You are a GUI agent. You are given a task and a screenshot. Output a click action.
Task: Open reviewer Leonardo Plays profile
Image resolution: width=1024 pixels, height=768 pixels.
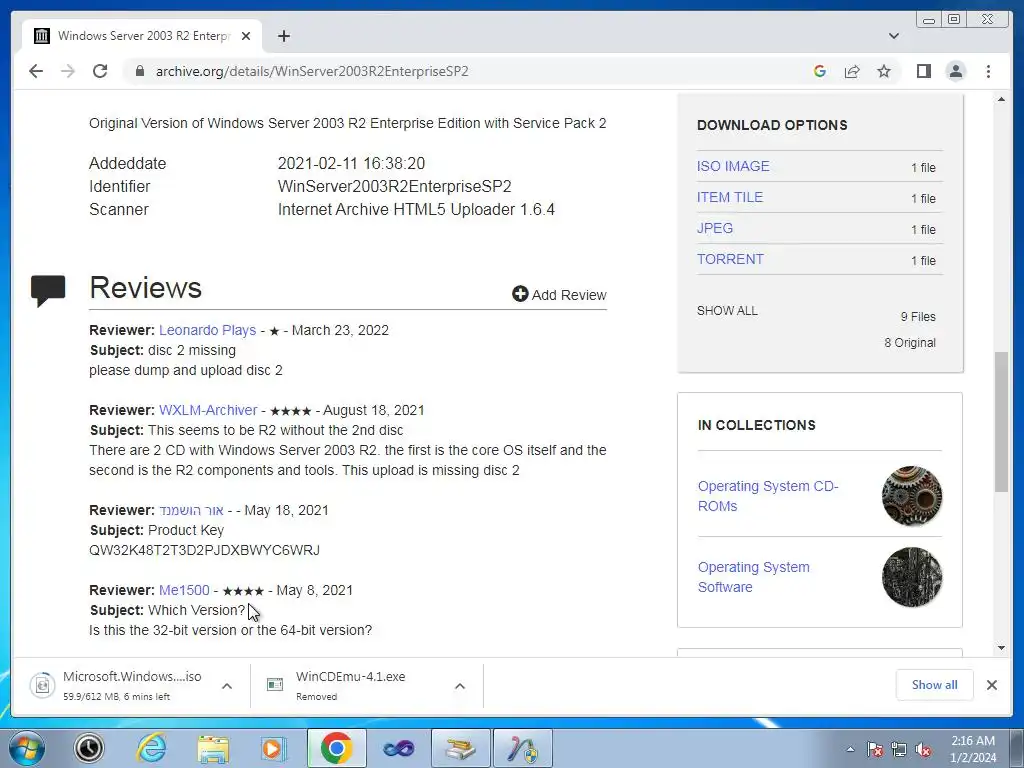click(x=207, y=330)
